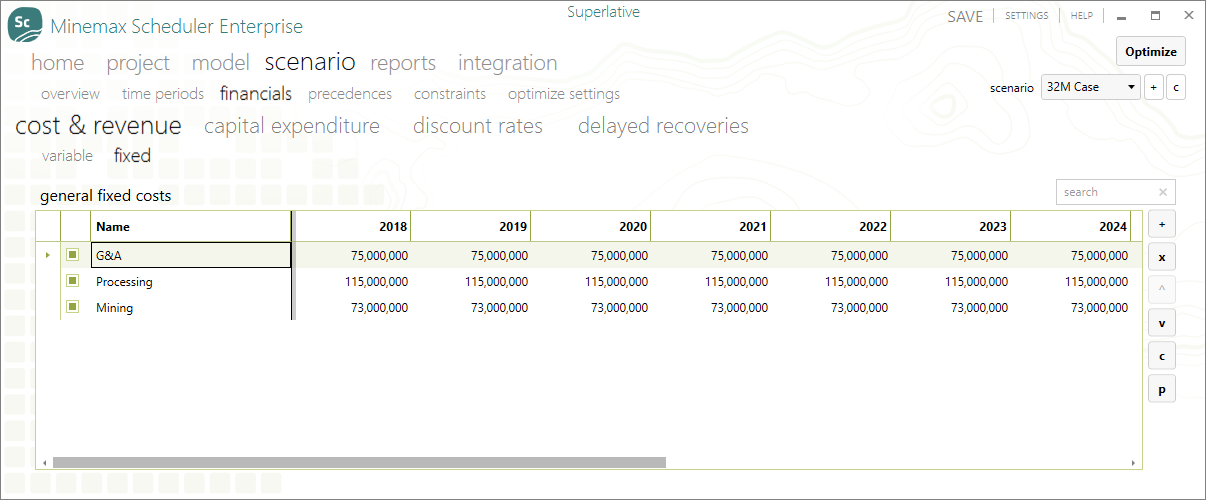Click the 2023 column header

pos(951,227)
